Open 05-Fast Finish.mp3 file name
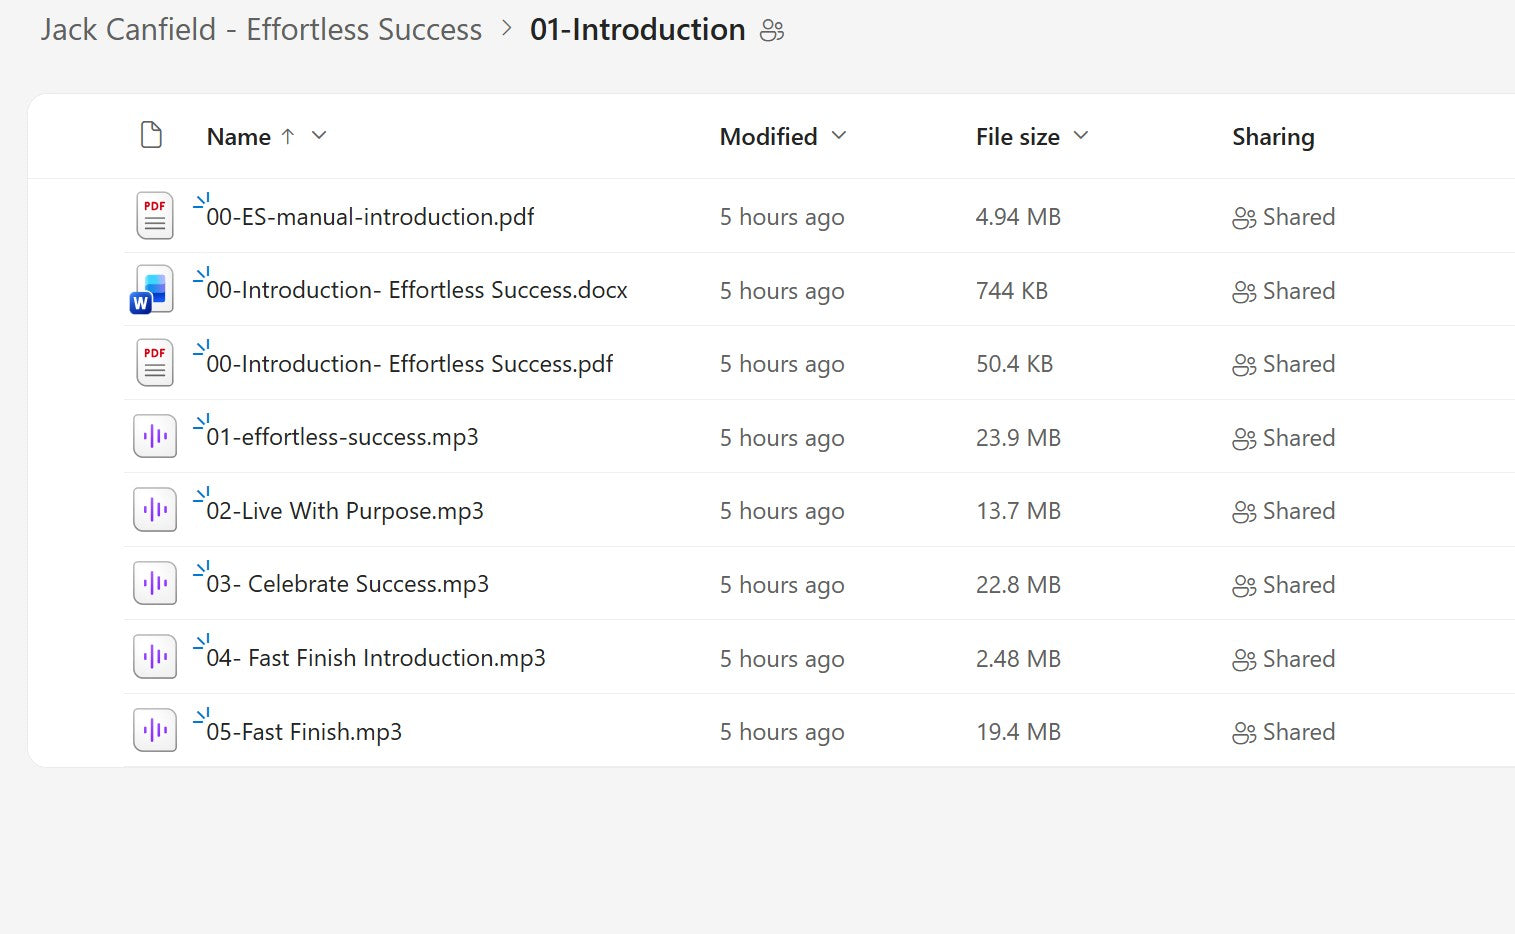 click(x=304, y=732)
